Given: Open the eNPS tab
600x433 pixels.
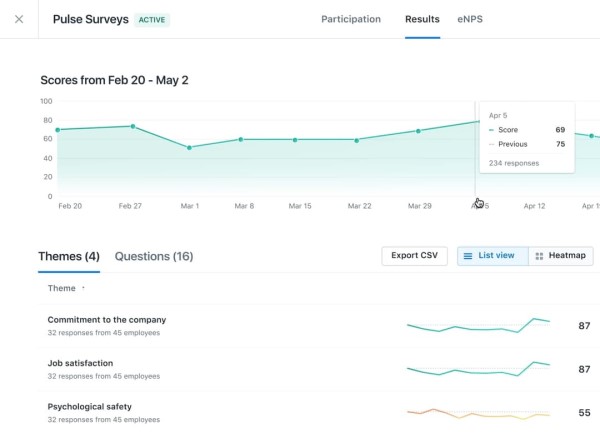Looking at the screenshot, I should (x=470, y=19).
